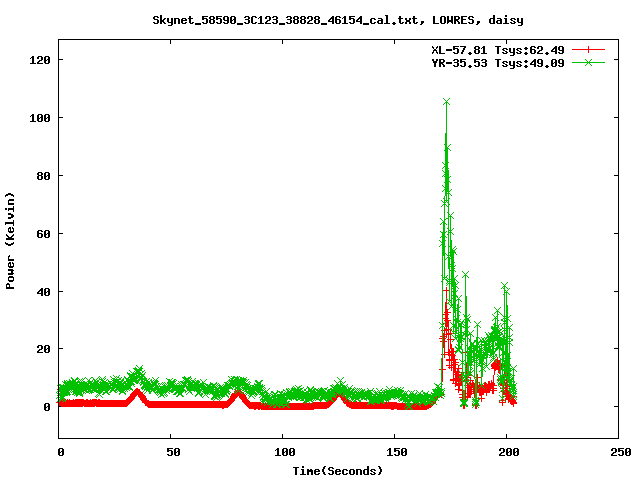Click the red XL legend line sample
Viewport: 640px width, 480px height.
pos(588,50)
